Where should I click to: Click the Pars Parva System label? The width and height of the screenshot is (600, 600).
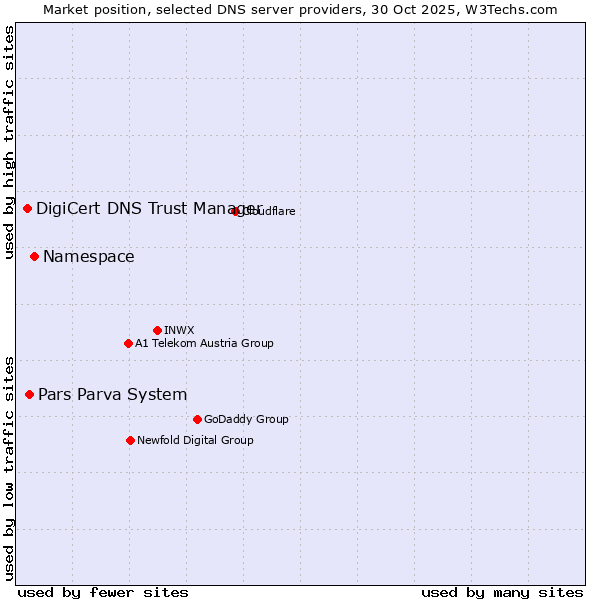coord(112,394)
